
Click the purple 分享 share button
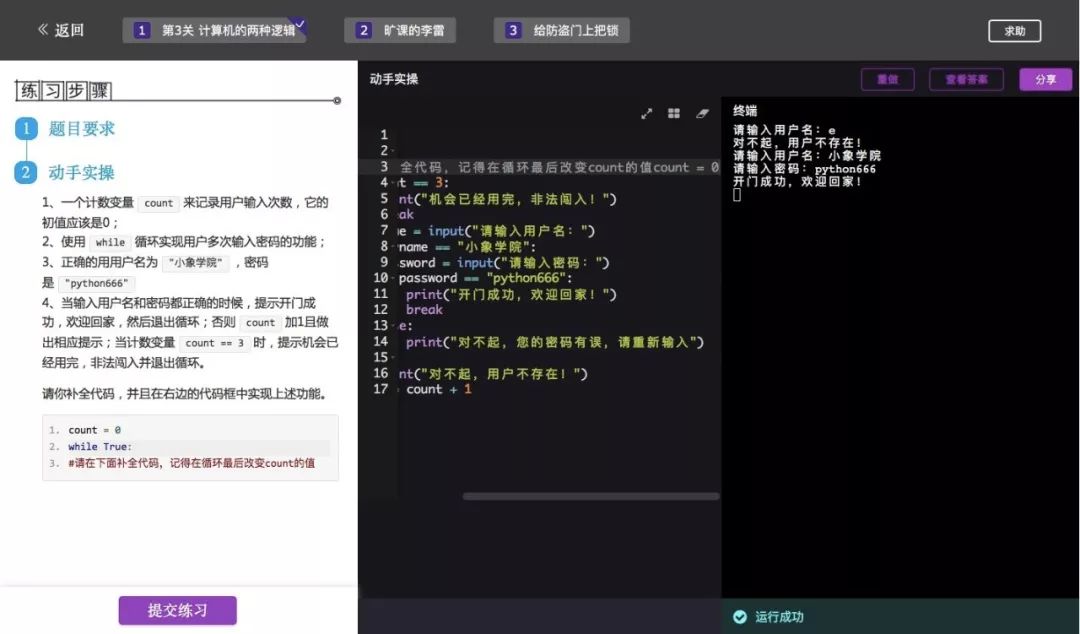coord(1046,79)
